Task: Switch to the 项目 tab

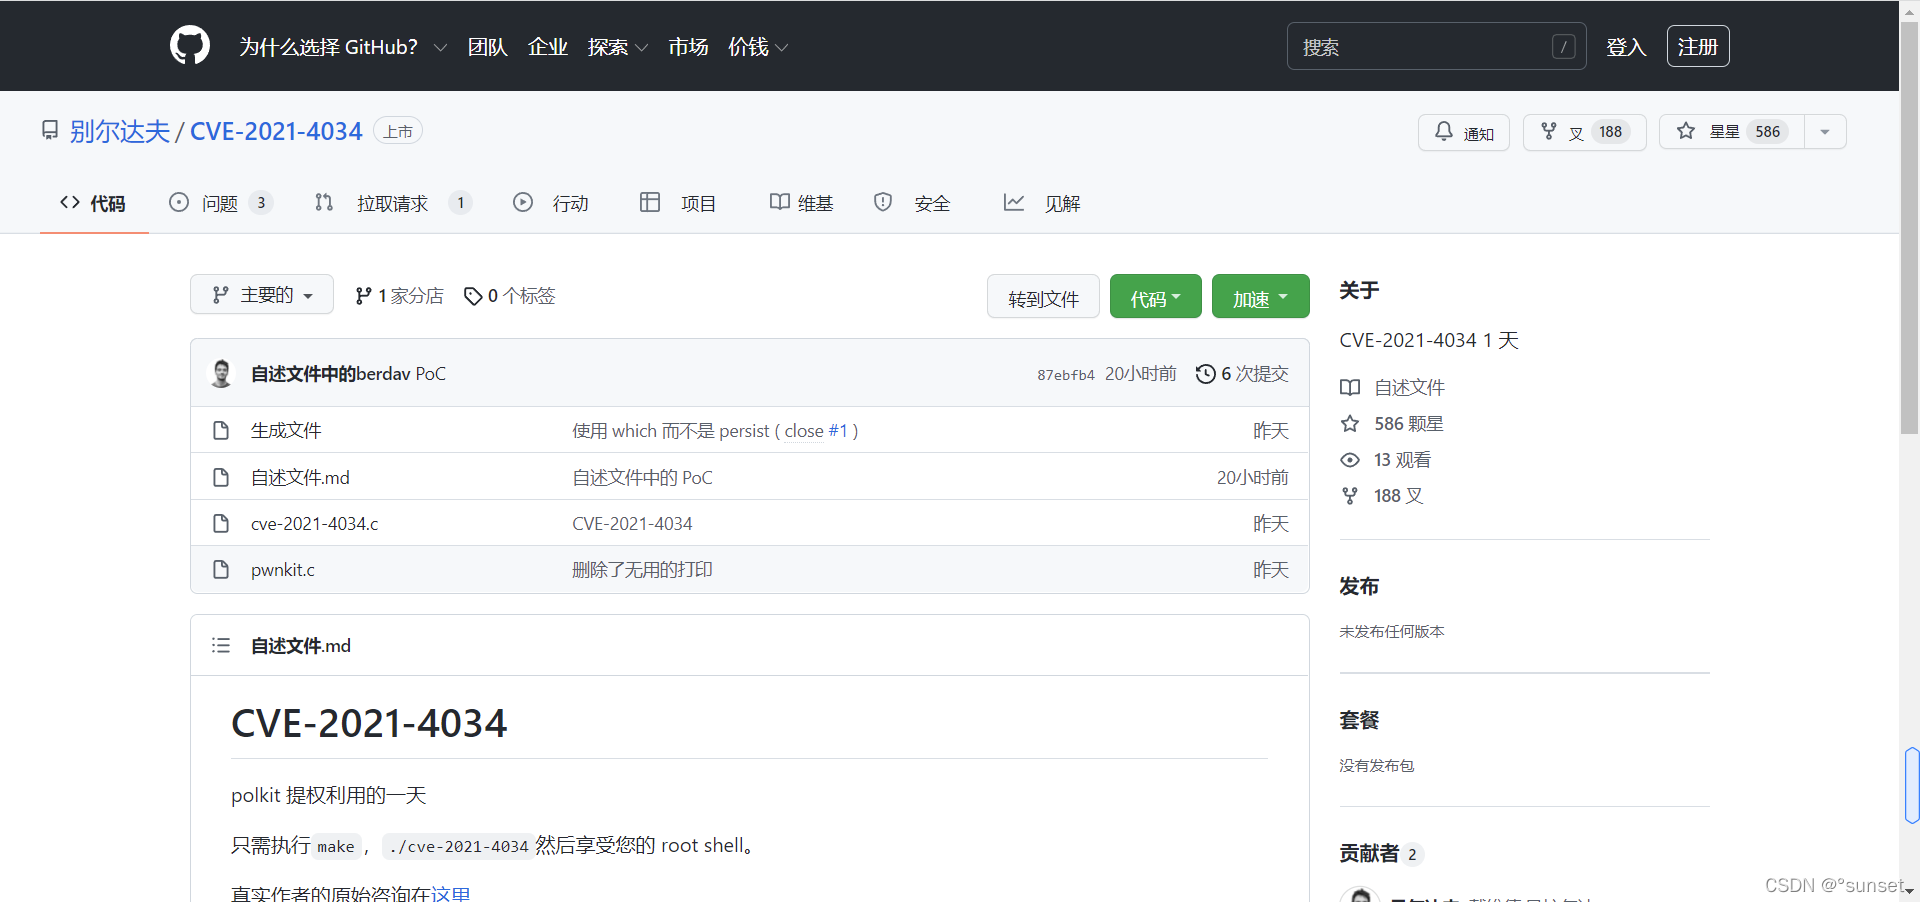Action: coord(678,203)
